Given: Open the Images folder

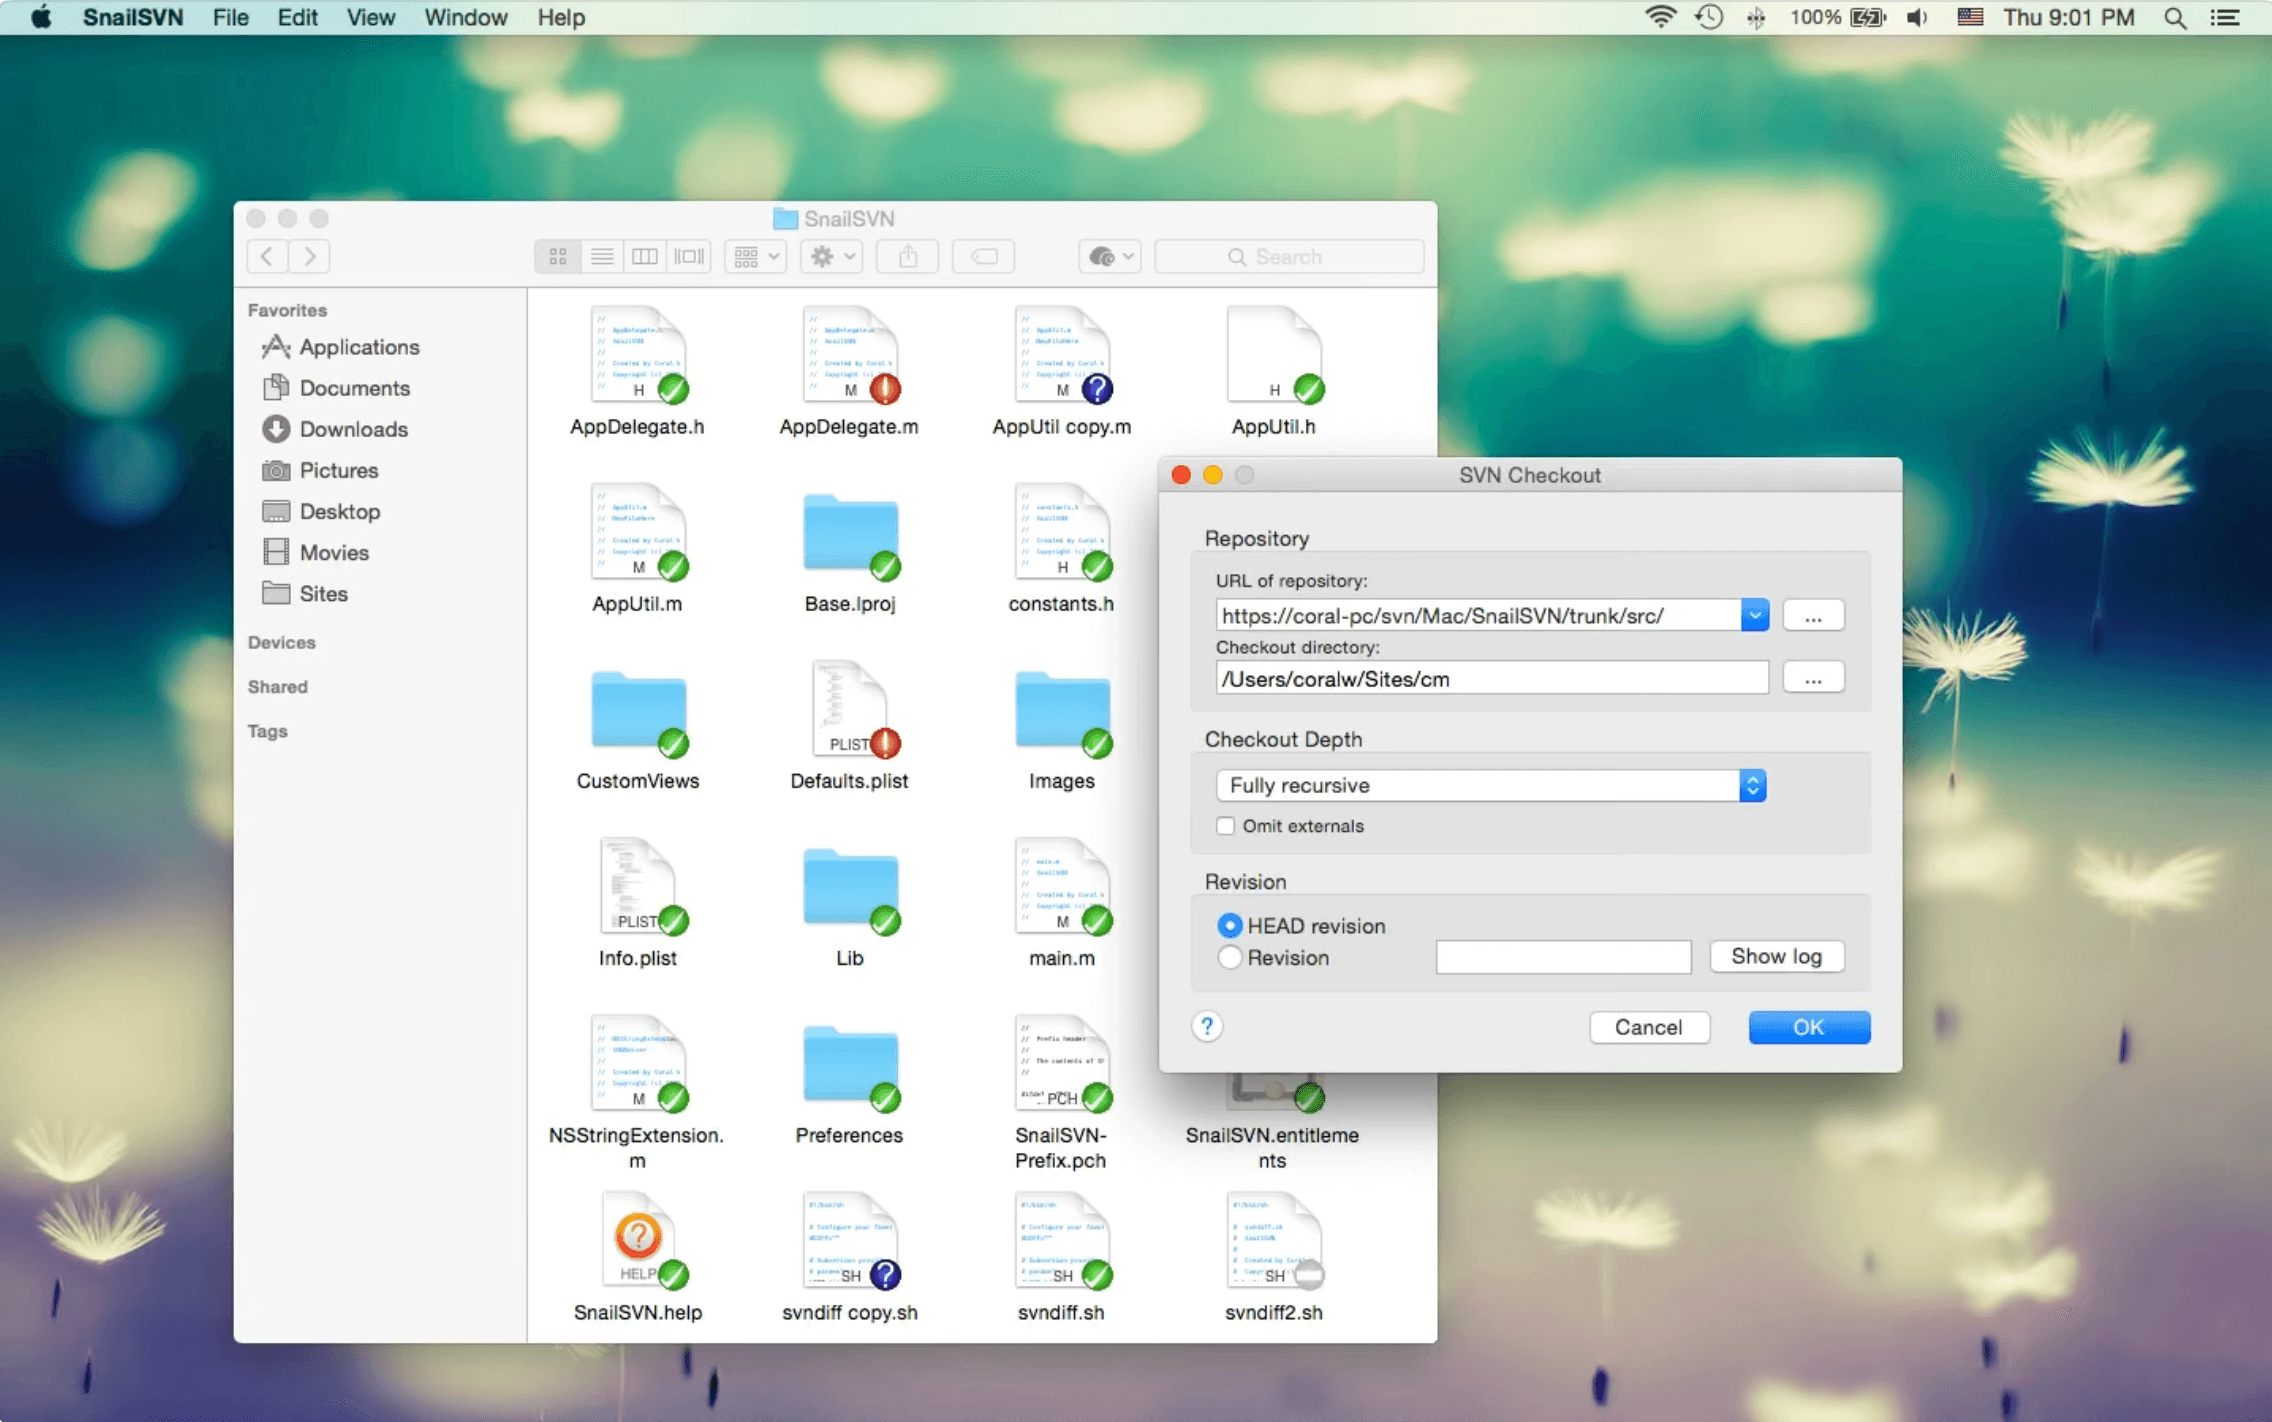Looking at the screenshot, I should tap(1062, 713).
